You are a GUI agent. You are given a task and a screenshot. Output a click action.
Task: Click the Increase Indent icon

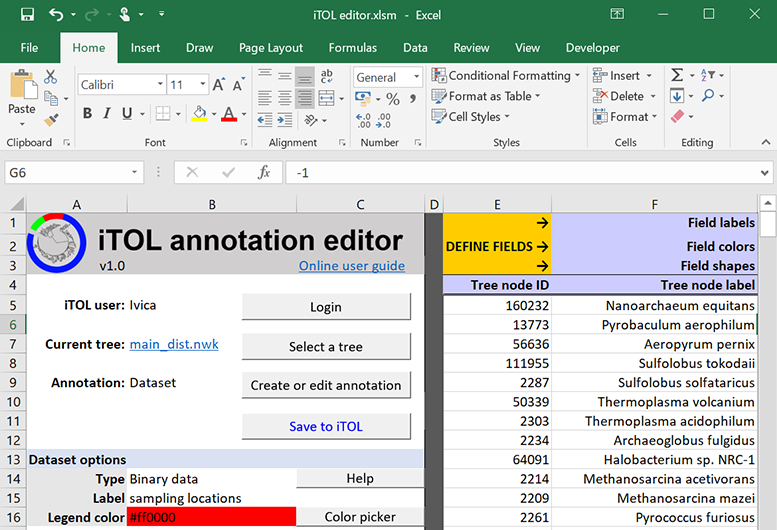coord(285,119)
